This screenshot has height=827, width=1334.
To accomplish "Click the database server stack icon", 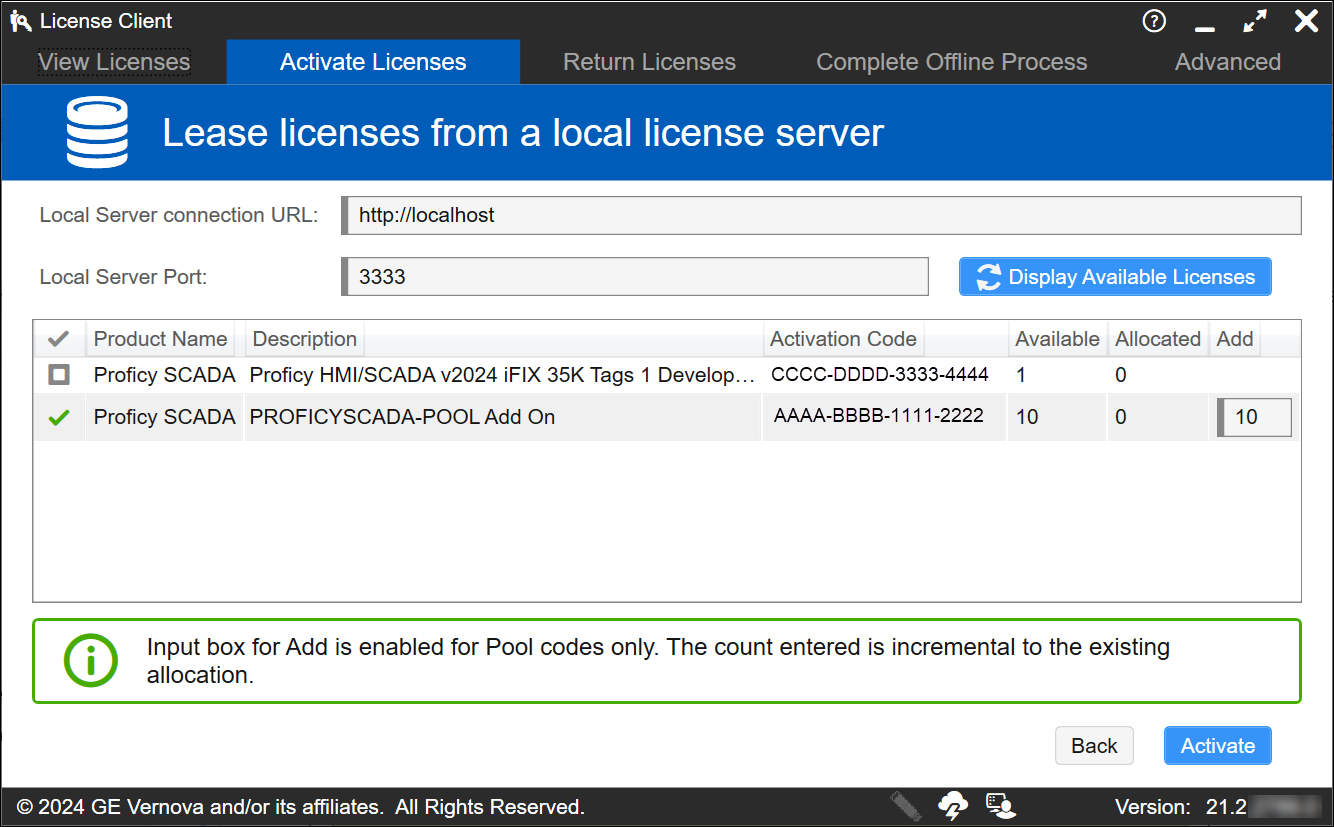I will tap(97, 132).
